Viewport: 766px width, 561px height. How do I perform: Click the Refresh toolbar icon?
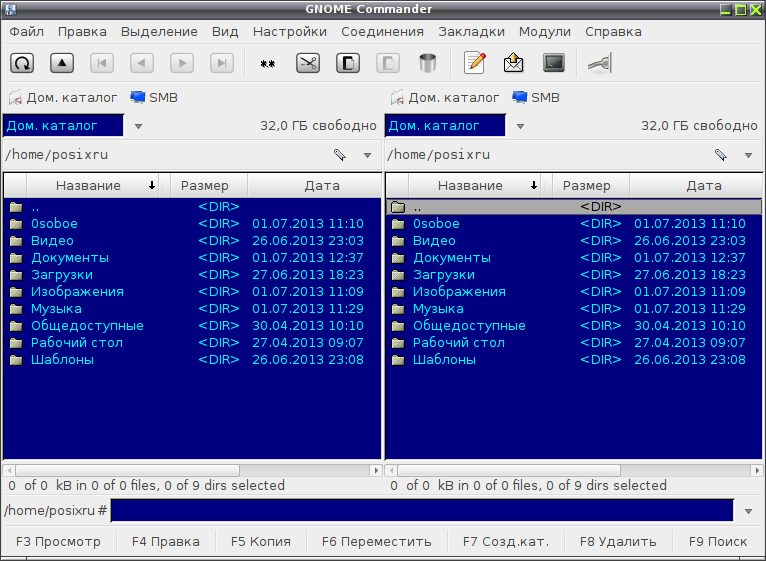22,63
